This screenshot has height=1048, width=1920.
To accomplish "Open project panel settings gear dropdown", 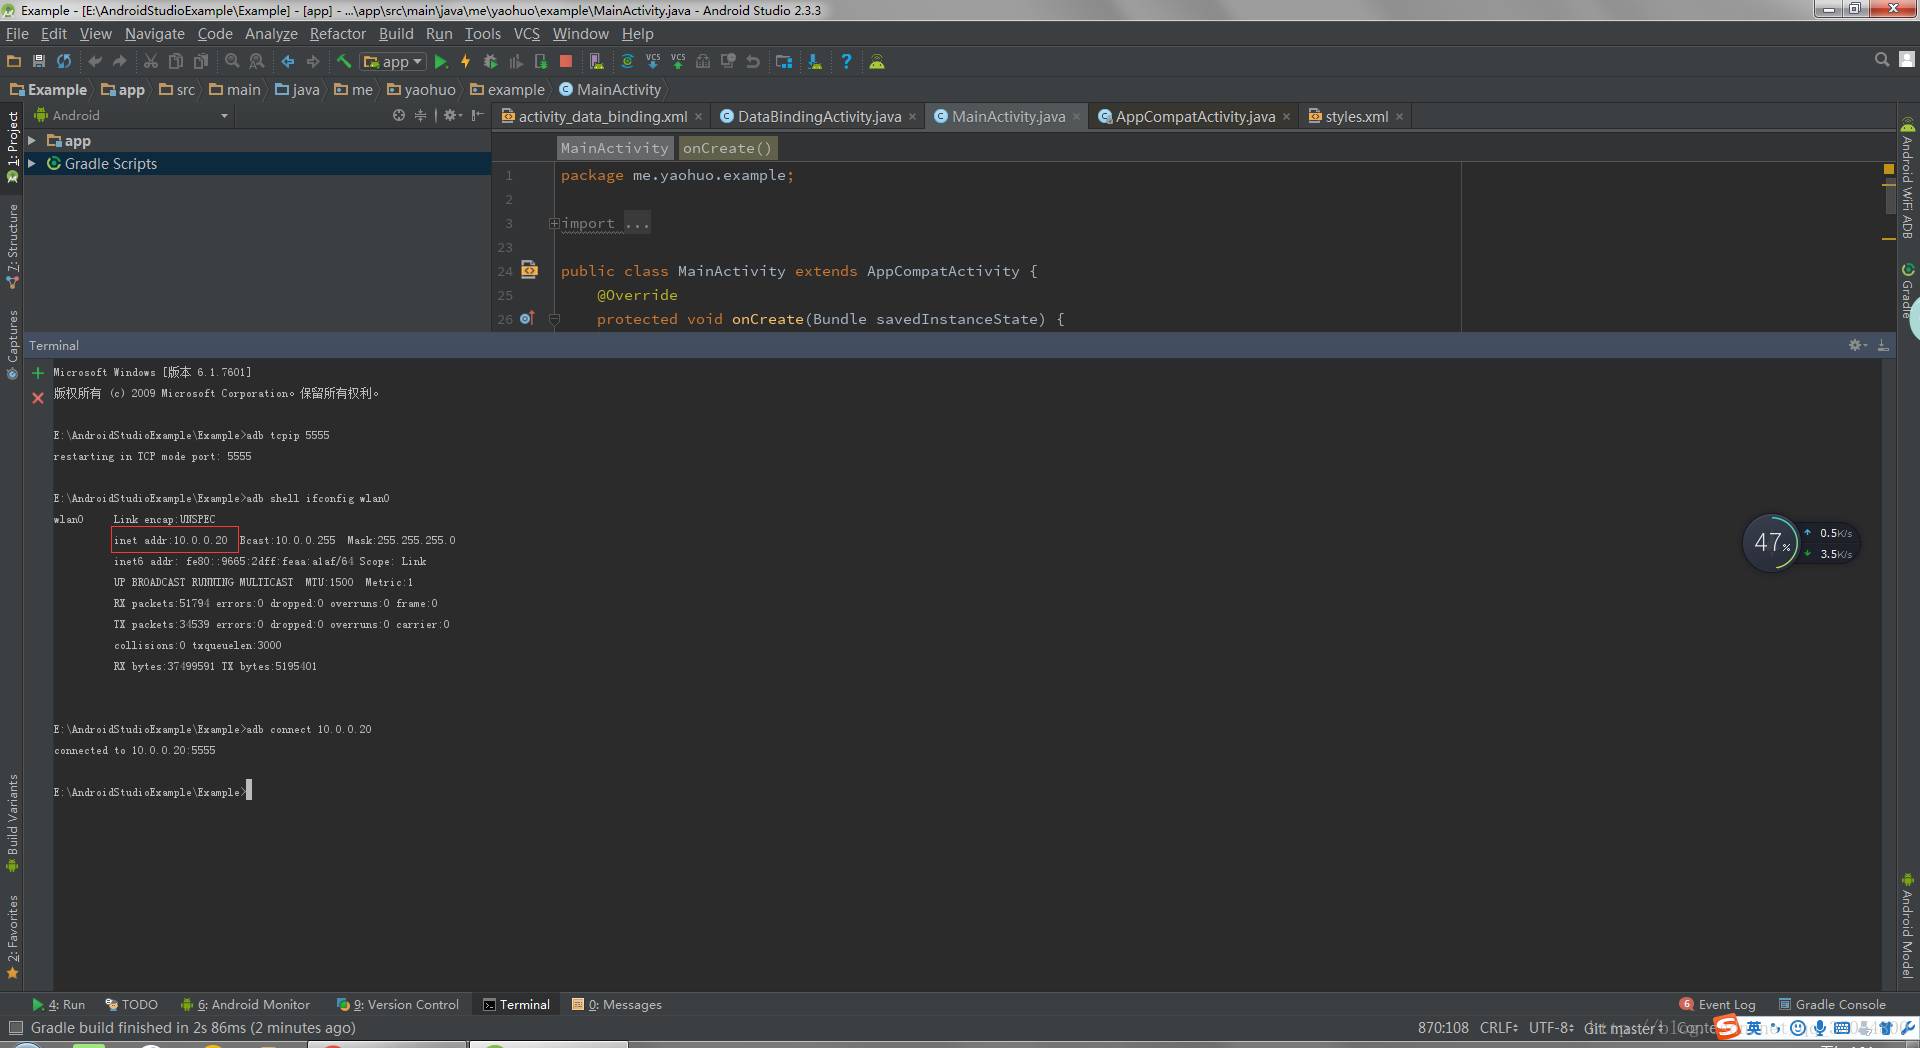I will (452, 116).
